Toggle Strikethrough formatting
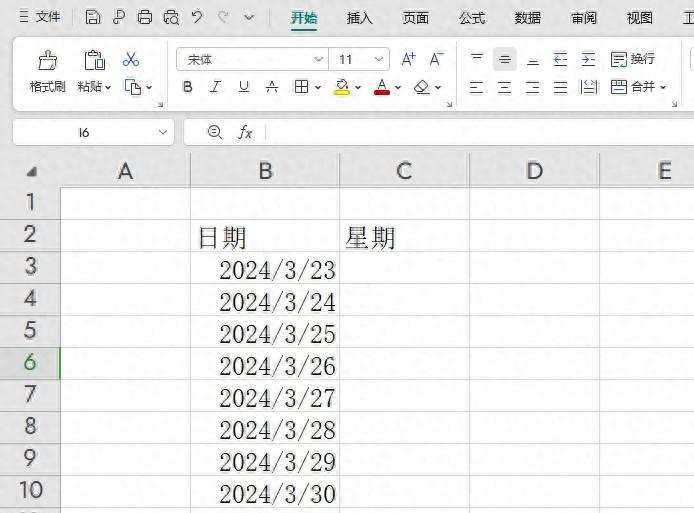The height and width of the screenshot is (513, 694). [x=272, y=87]
